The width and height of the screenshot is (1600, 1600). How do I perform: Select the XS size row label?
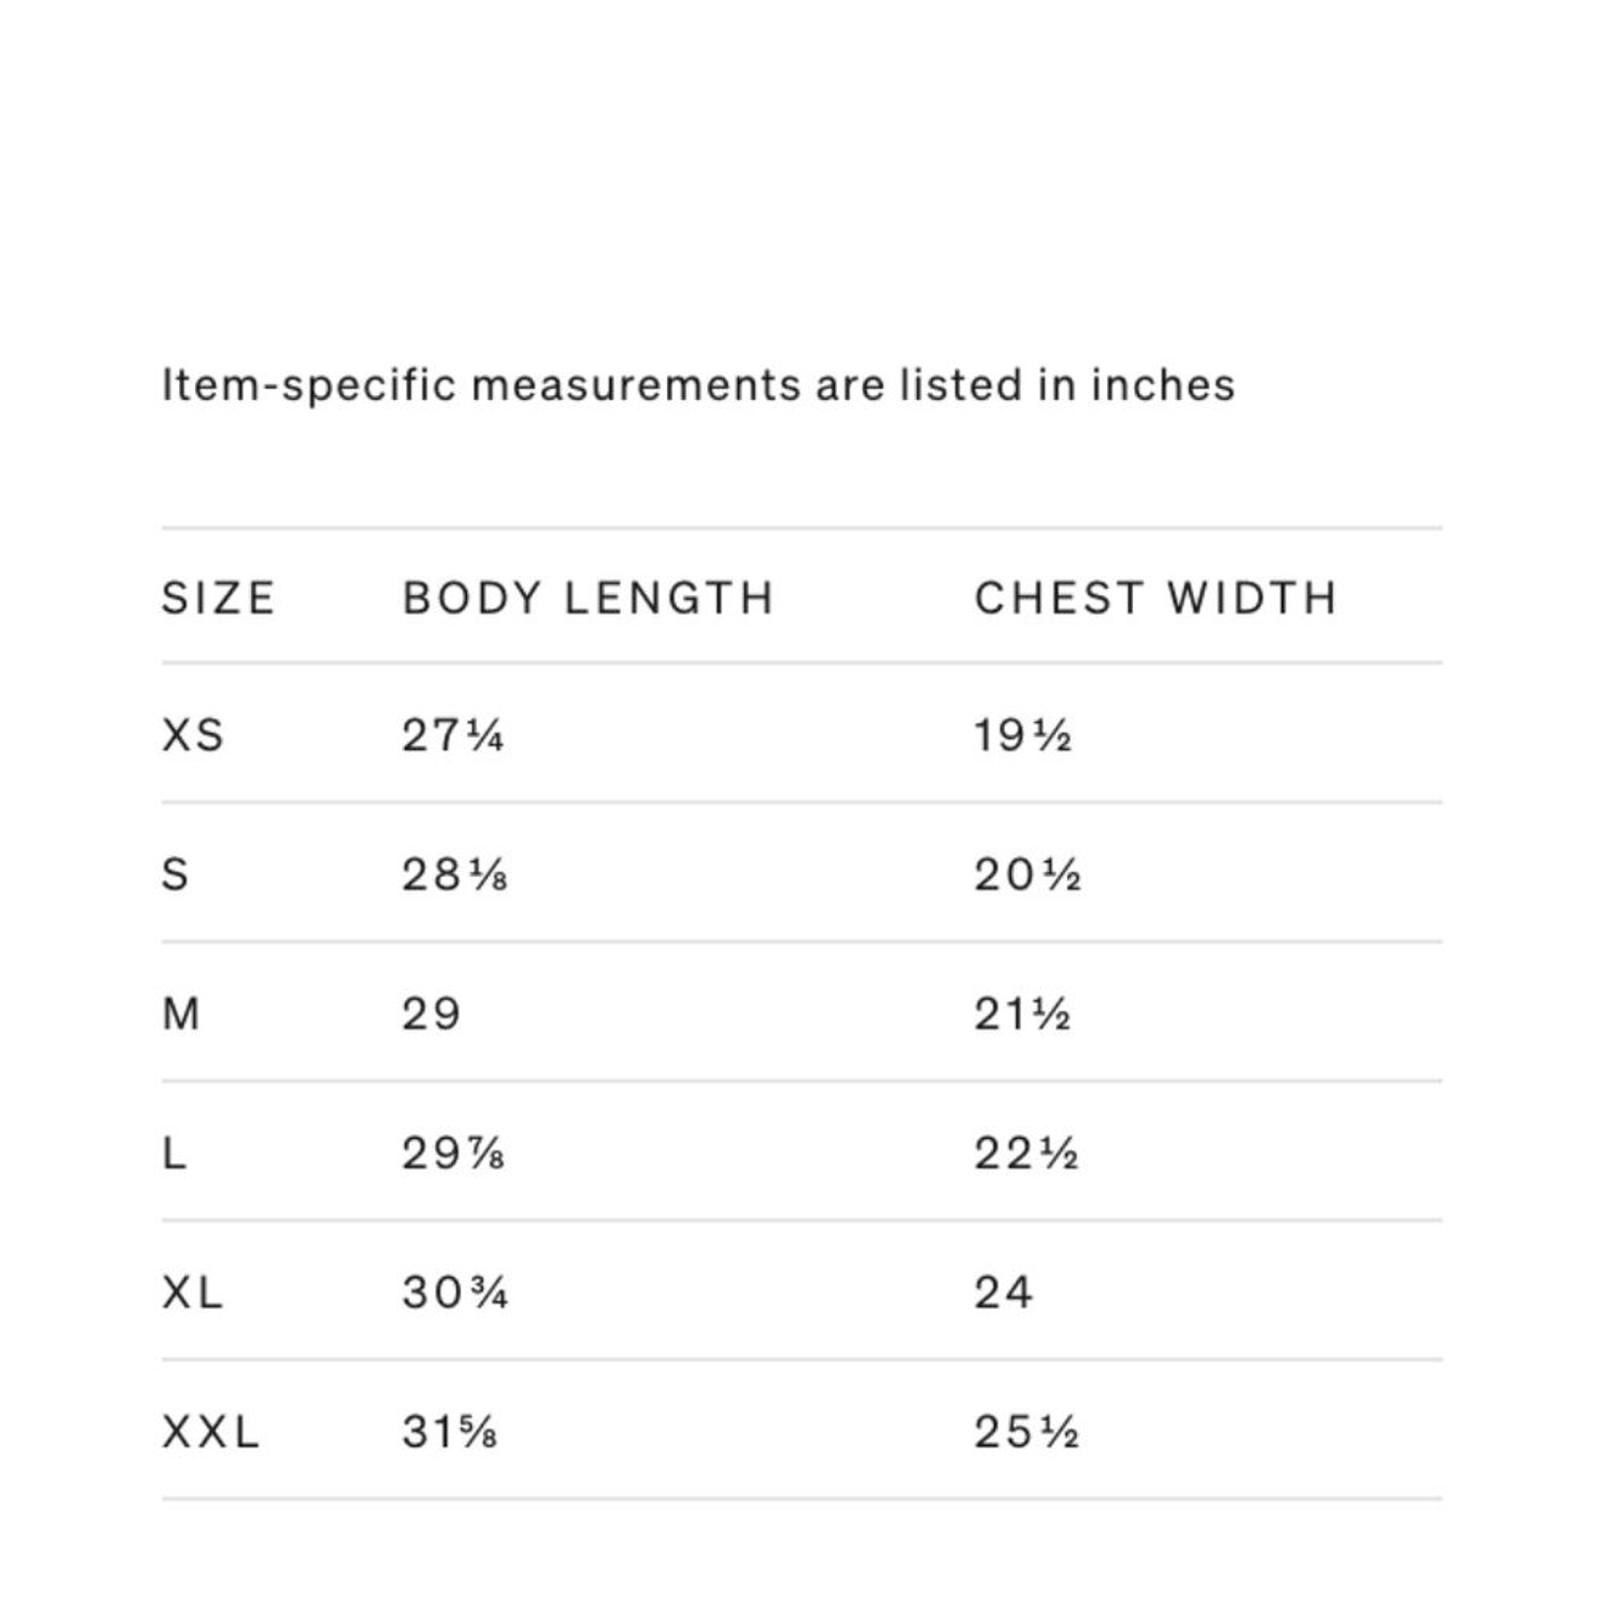(193, 736)
